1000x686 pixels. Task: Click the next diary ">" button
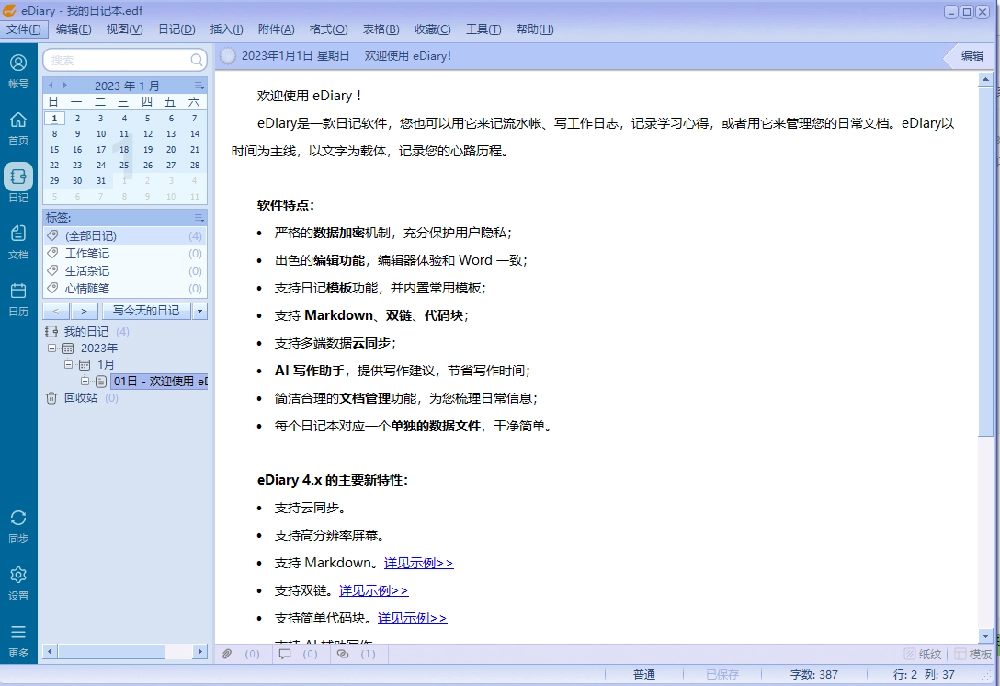click(84, 311)
